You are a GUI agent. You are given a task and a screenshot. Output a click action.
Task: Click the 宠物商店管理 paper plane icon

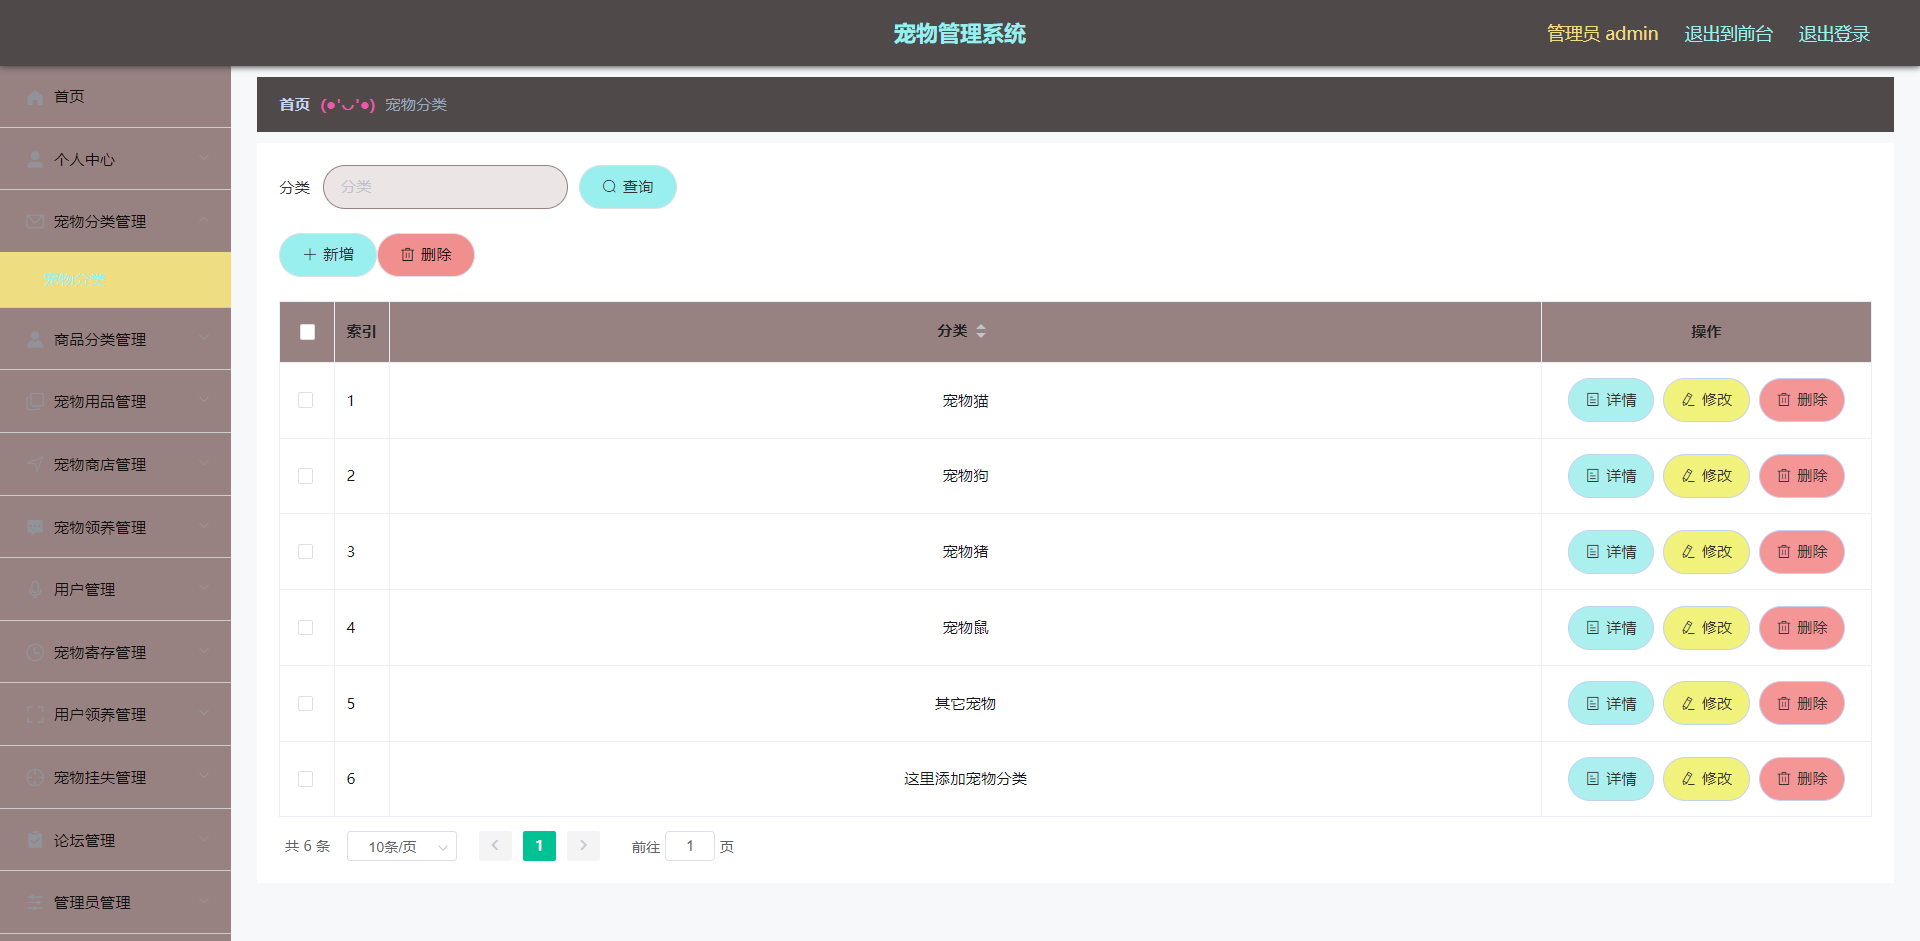[34, 464]
